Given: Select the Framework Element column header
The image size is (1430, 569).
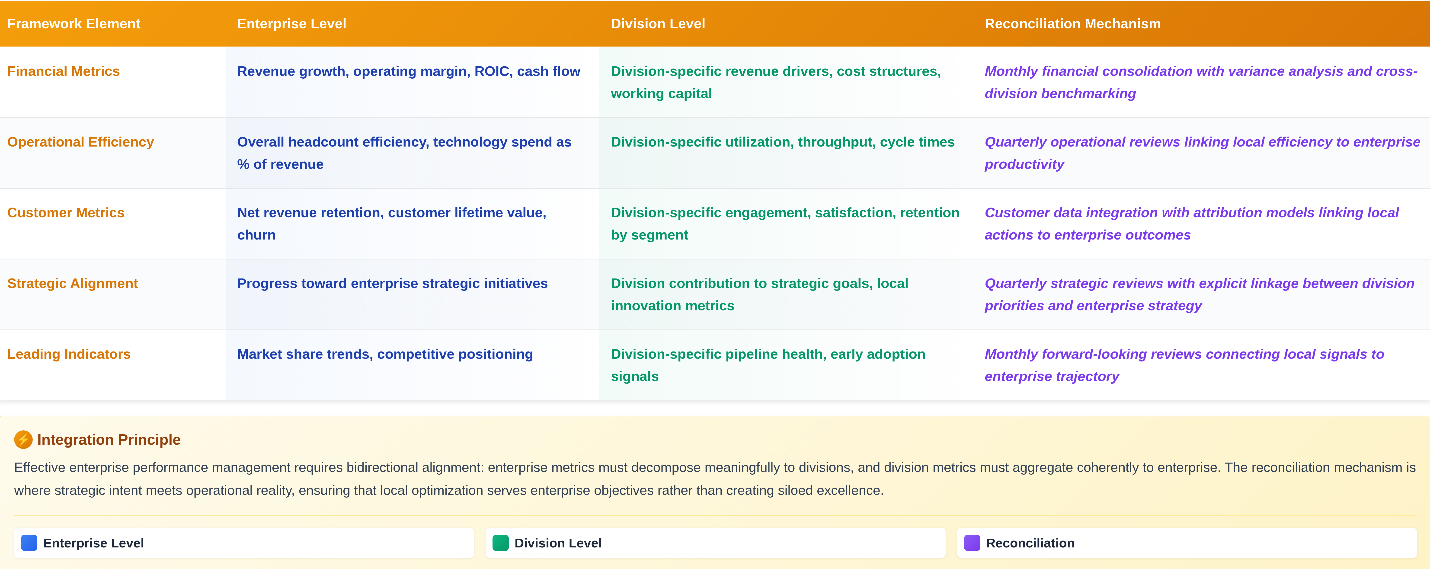Looking at the screenshot, I should click(74, 23).
